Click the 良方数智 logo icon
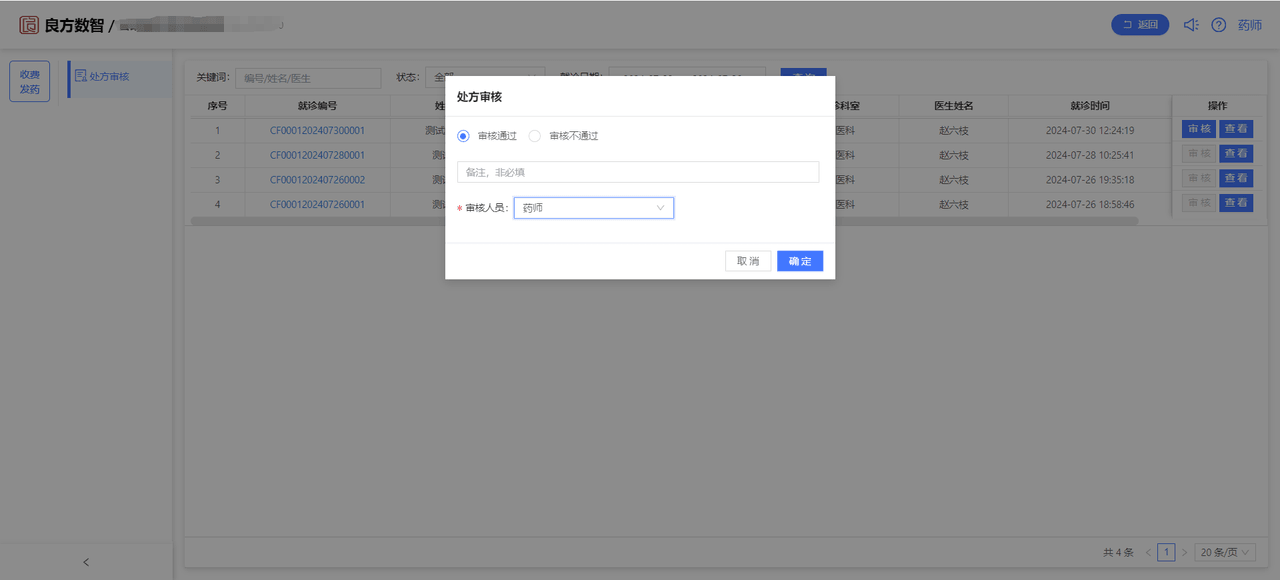 [29, 25]
